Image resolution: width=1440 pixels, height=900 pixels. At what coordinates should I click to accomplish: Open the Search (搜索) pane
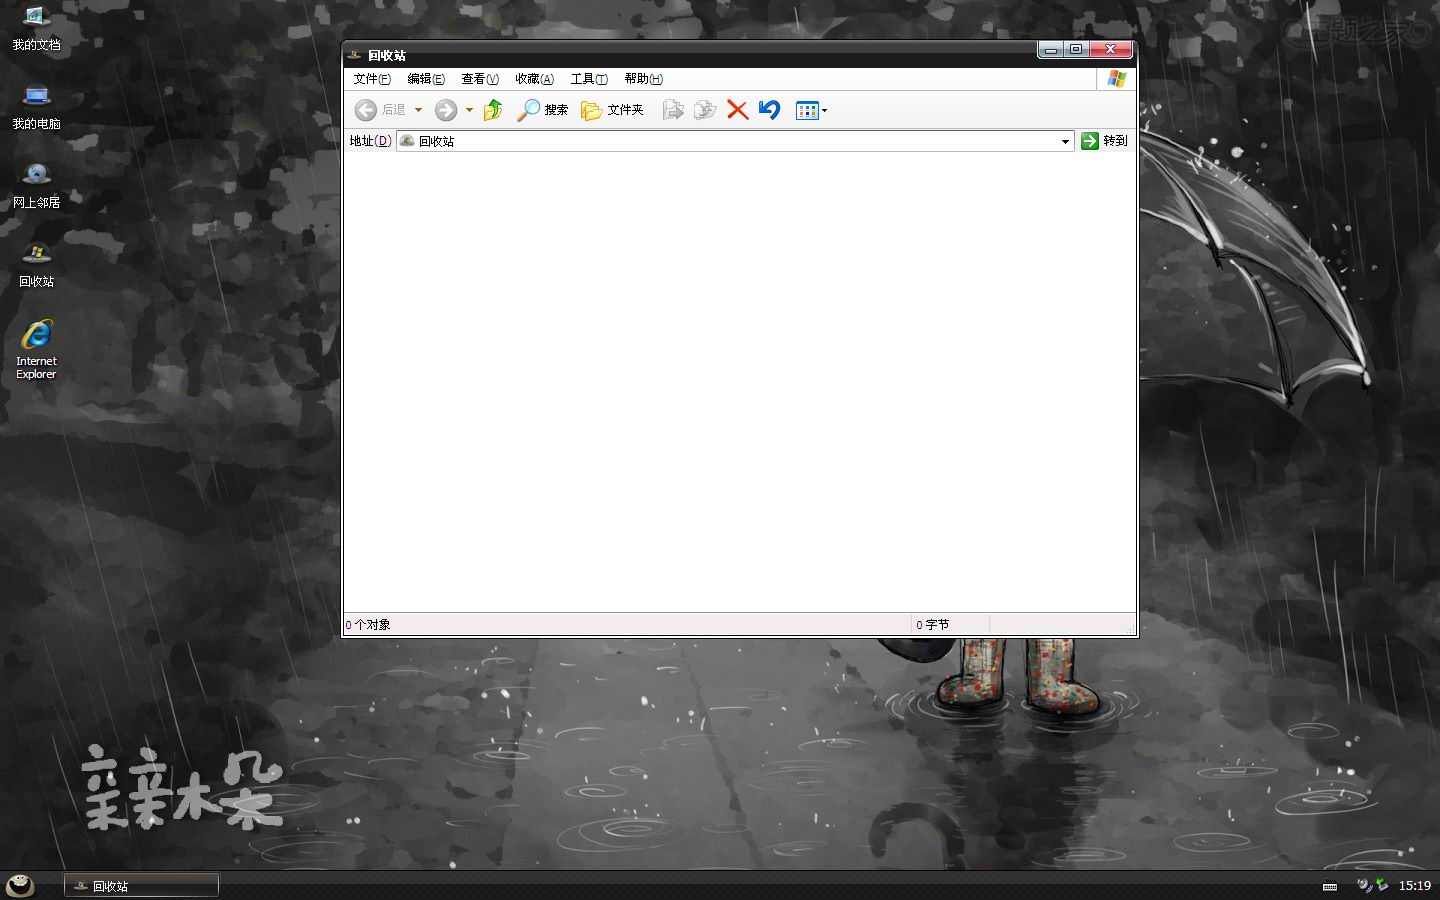click(x=542, y=110)
